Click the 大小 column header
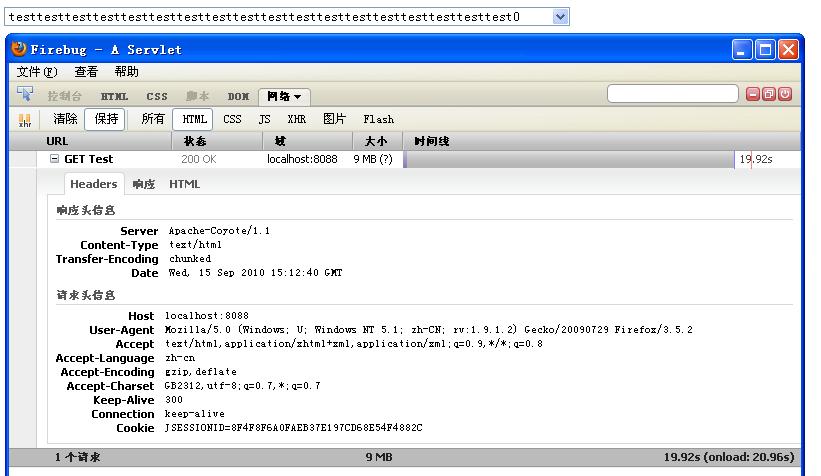The image size is (821, 476). click(378, 141)
